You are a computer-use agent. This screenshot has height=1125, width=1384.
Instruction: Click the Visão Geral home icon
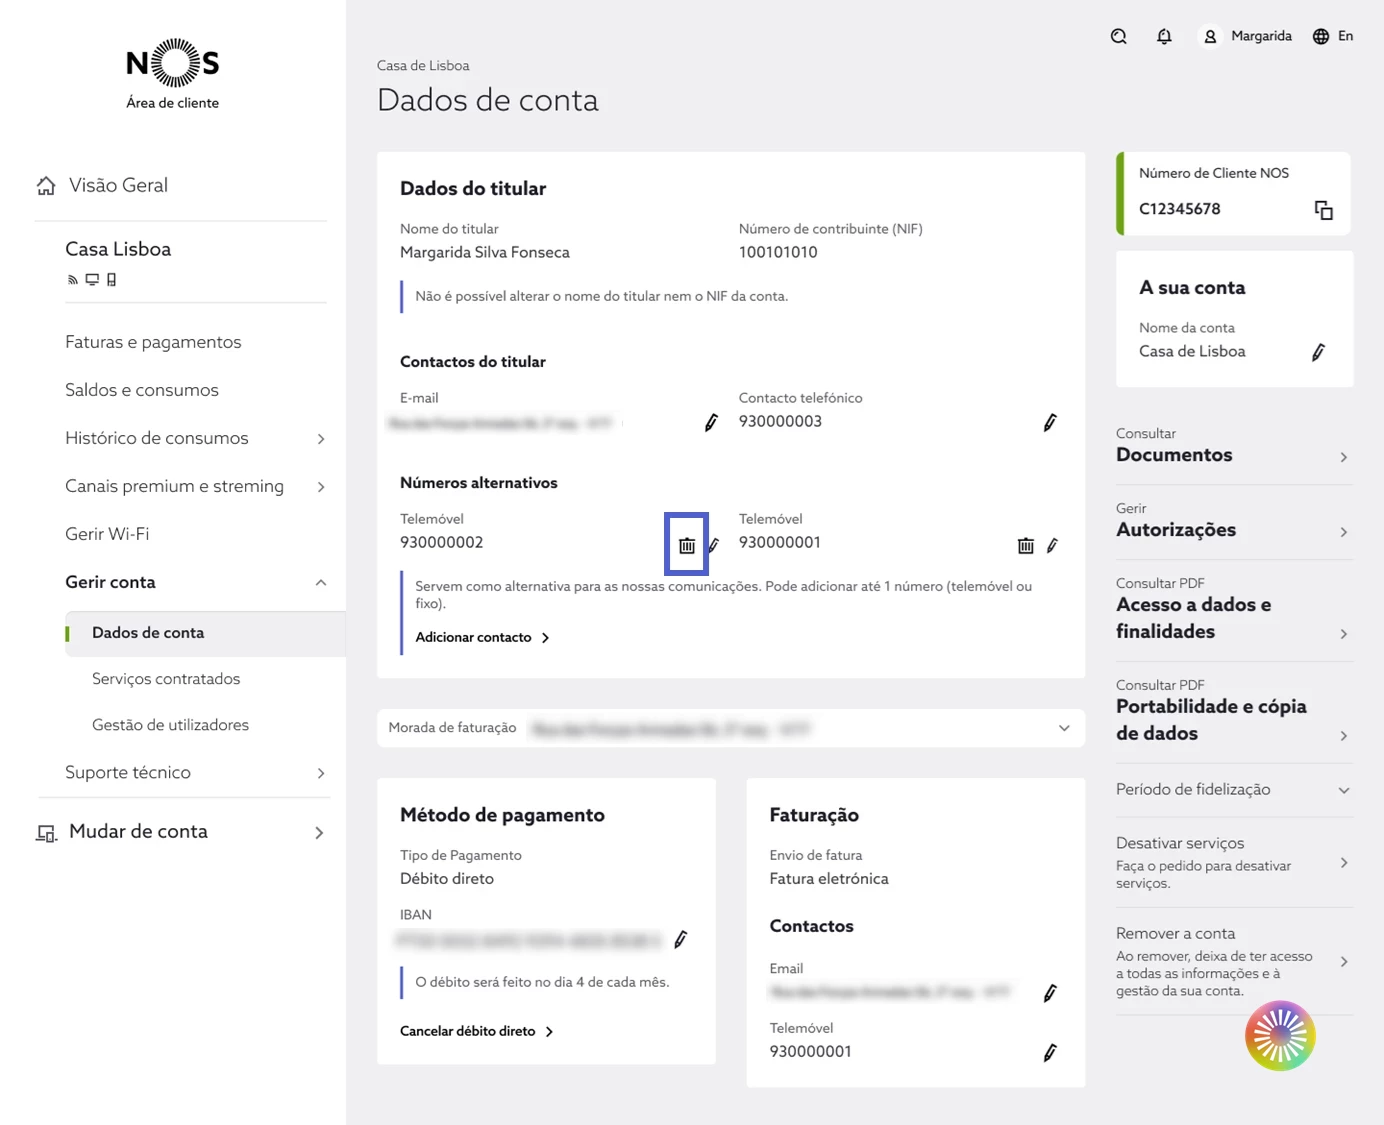pyautogui.click(x=46, y=186)
